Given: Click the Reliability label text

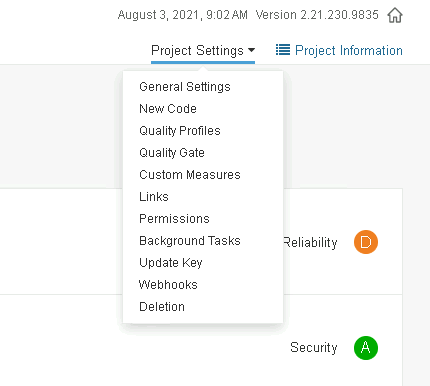Looking at the screenshot, I should (x=310, y=243).
